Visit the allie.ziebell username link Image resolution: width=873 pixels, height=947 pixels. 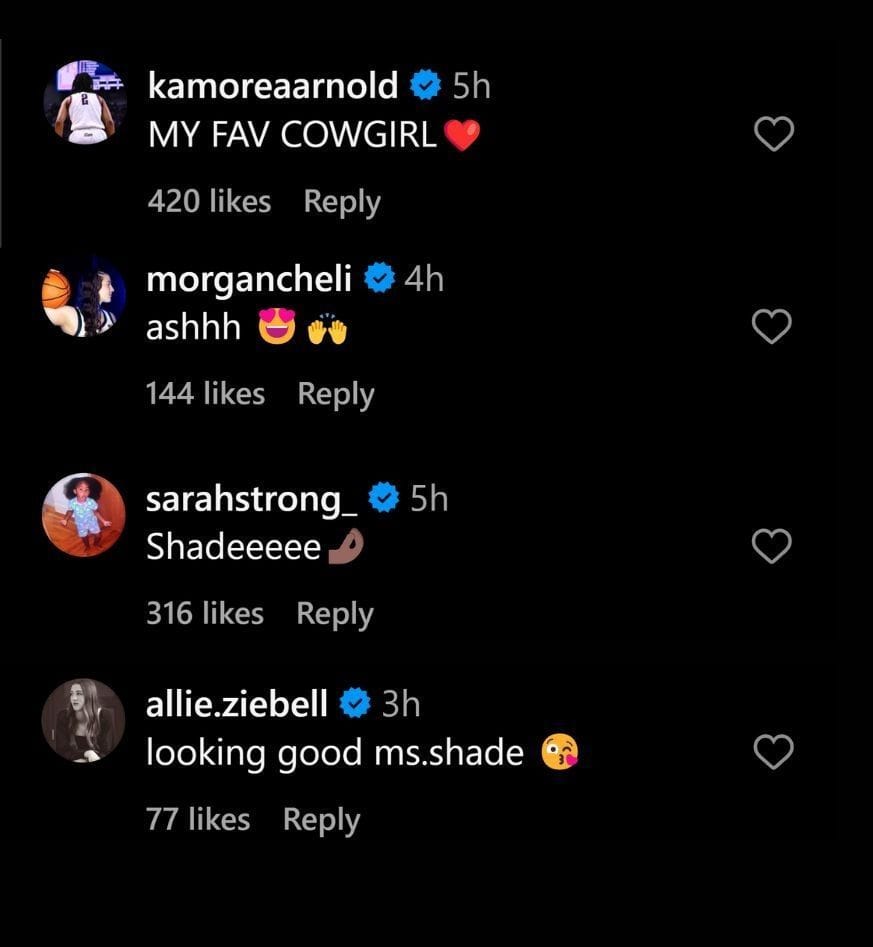tap(237, 704)
